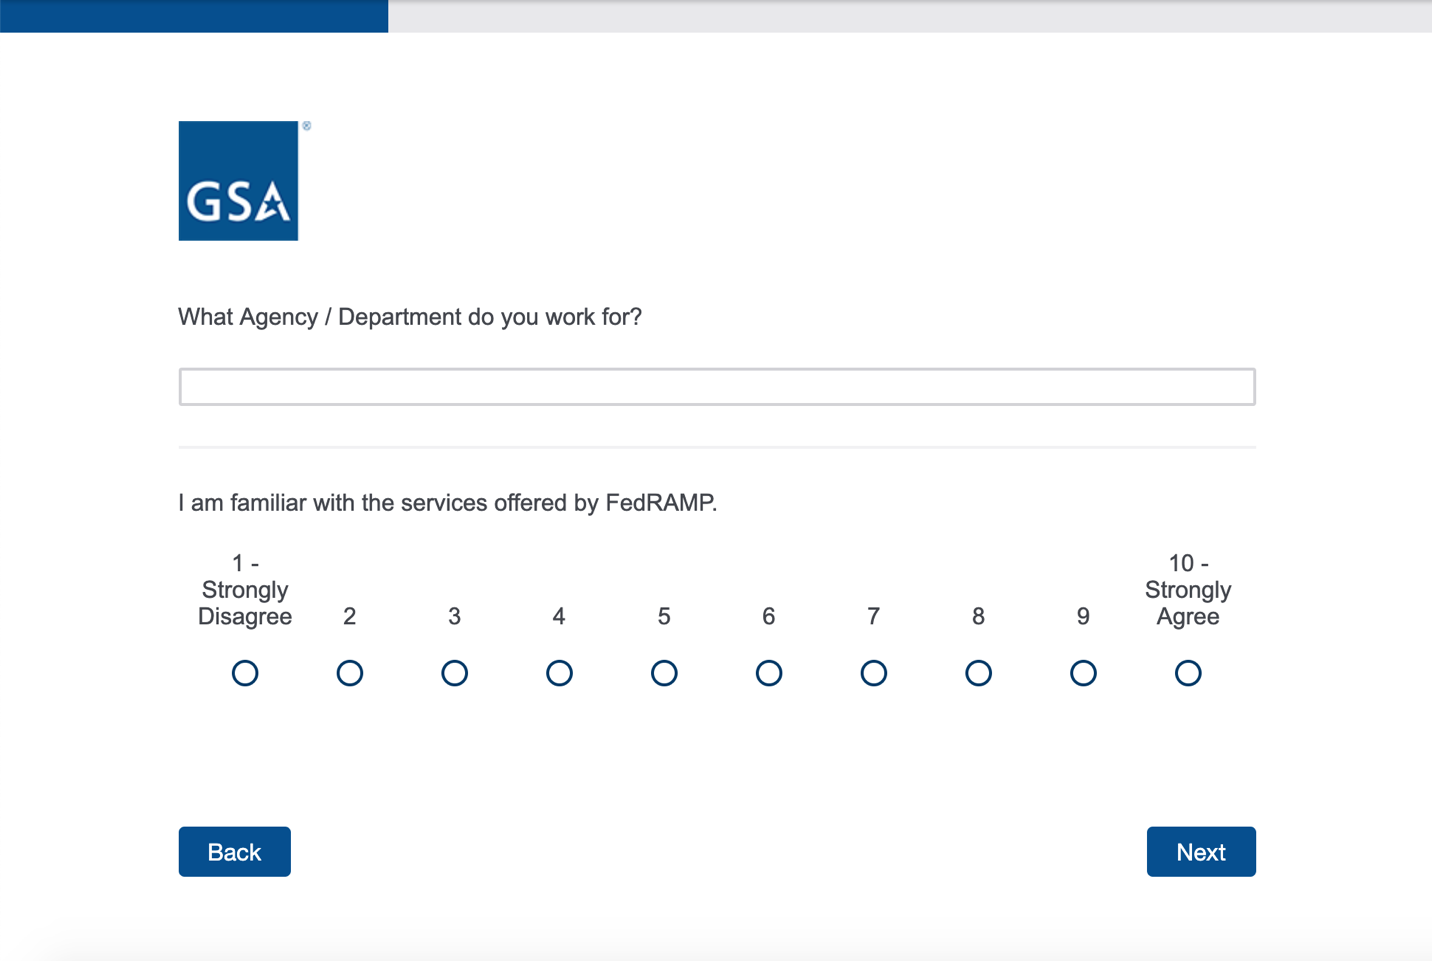Viewport: 1432px width, 961px height.
Task: Mark rating 7 radio button
Action: click(x=873, y=673)
